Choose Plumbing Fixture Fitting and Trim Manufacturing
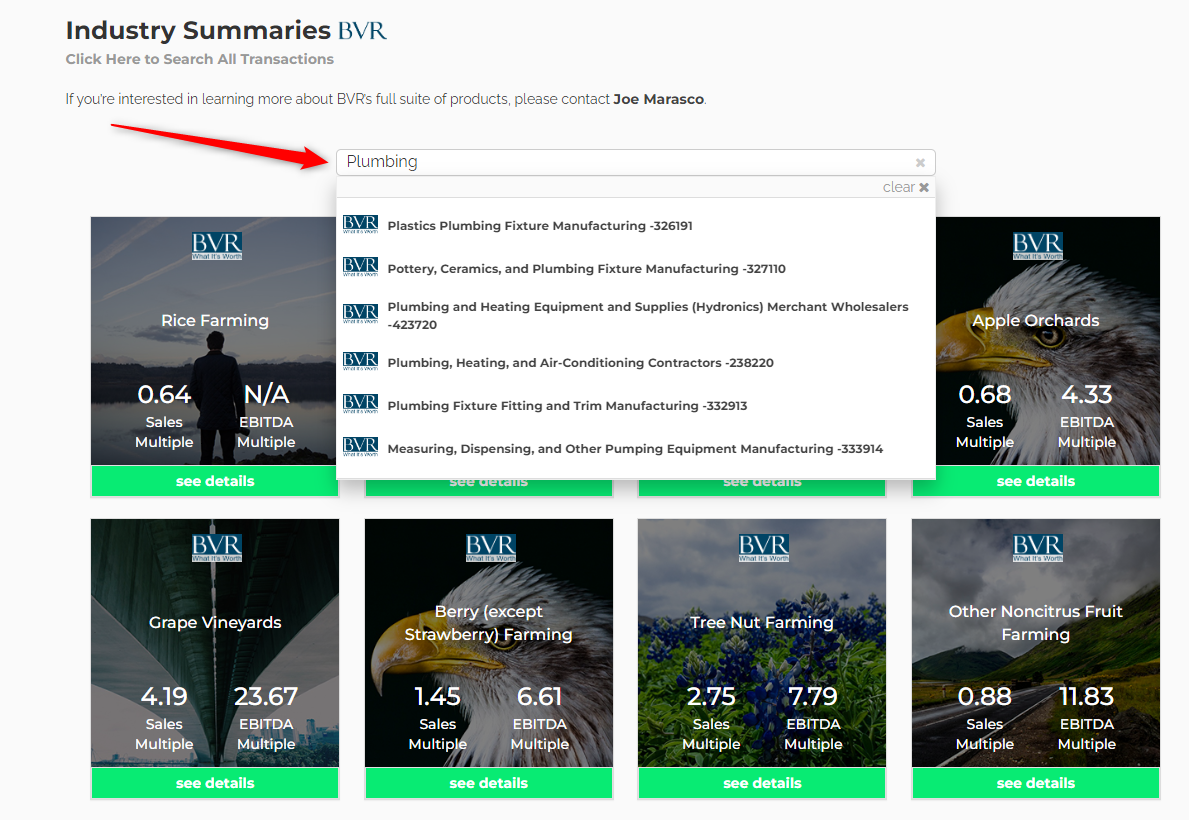This screenshot has height=820, width=1189. click(x=567, y=406)
